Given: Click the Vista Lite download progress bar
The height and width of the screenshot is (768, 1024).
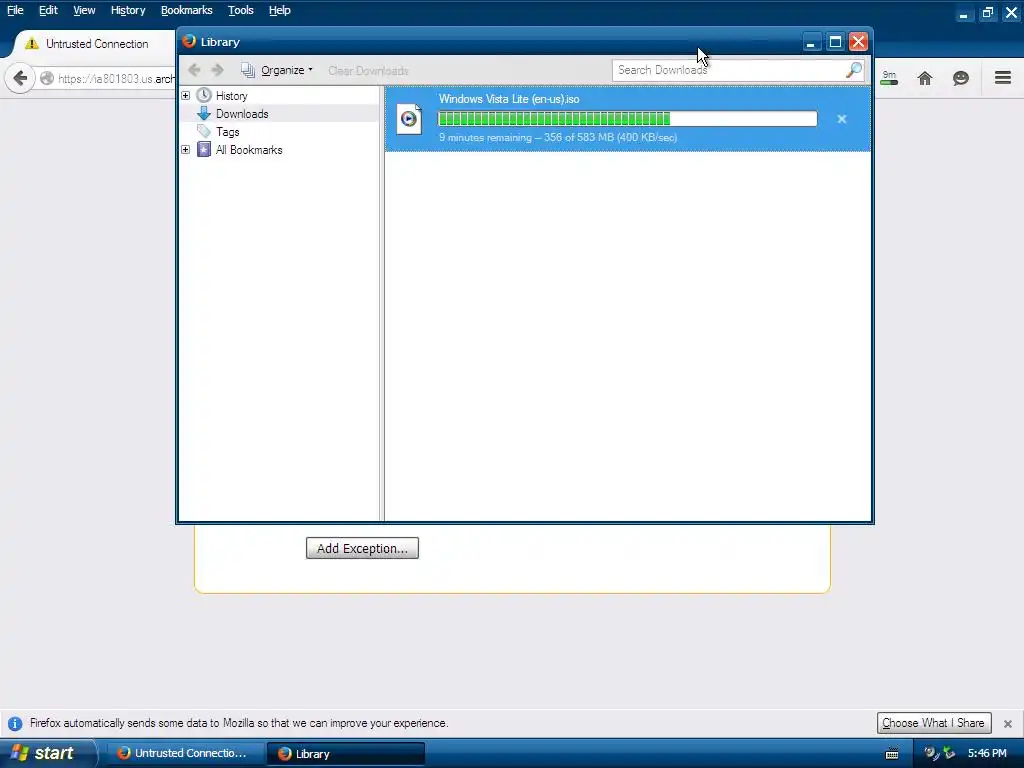Looking at the screenshot, I should click(x=628, y=119).
